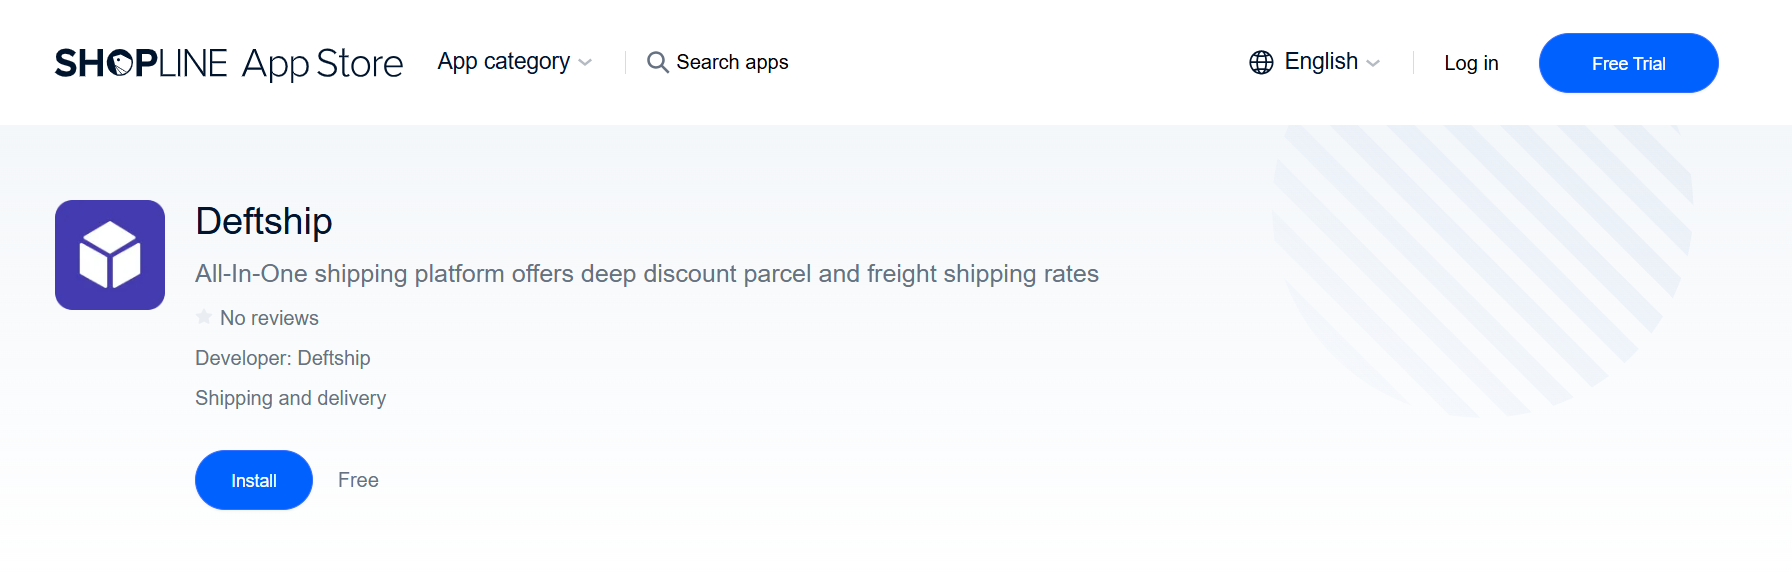Click the Log in link
This screenshot has height=572, width=1792.
point(1471,63)
